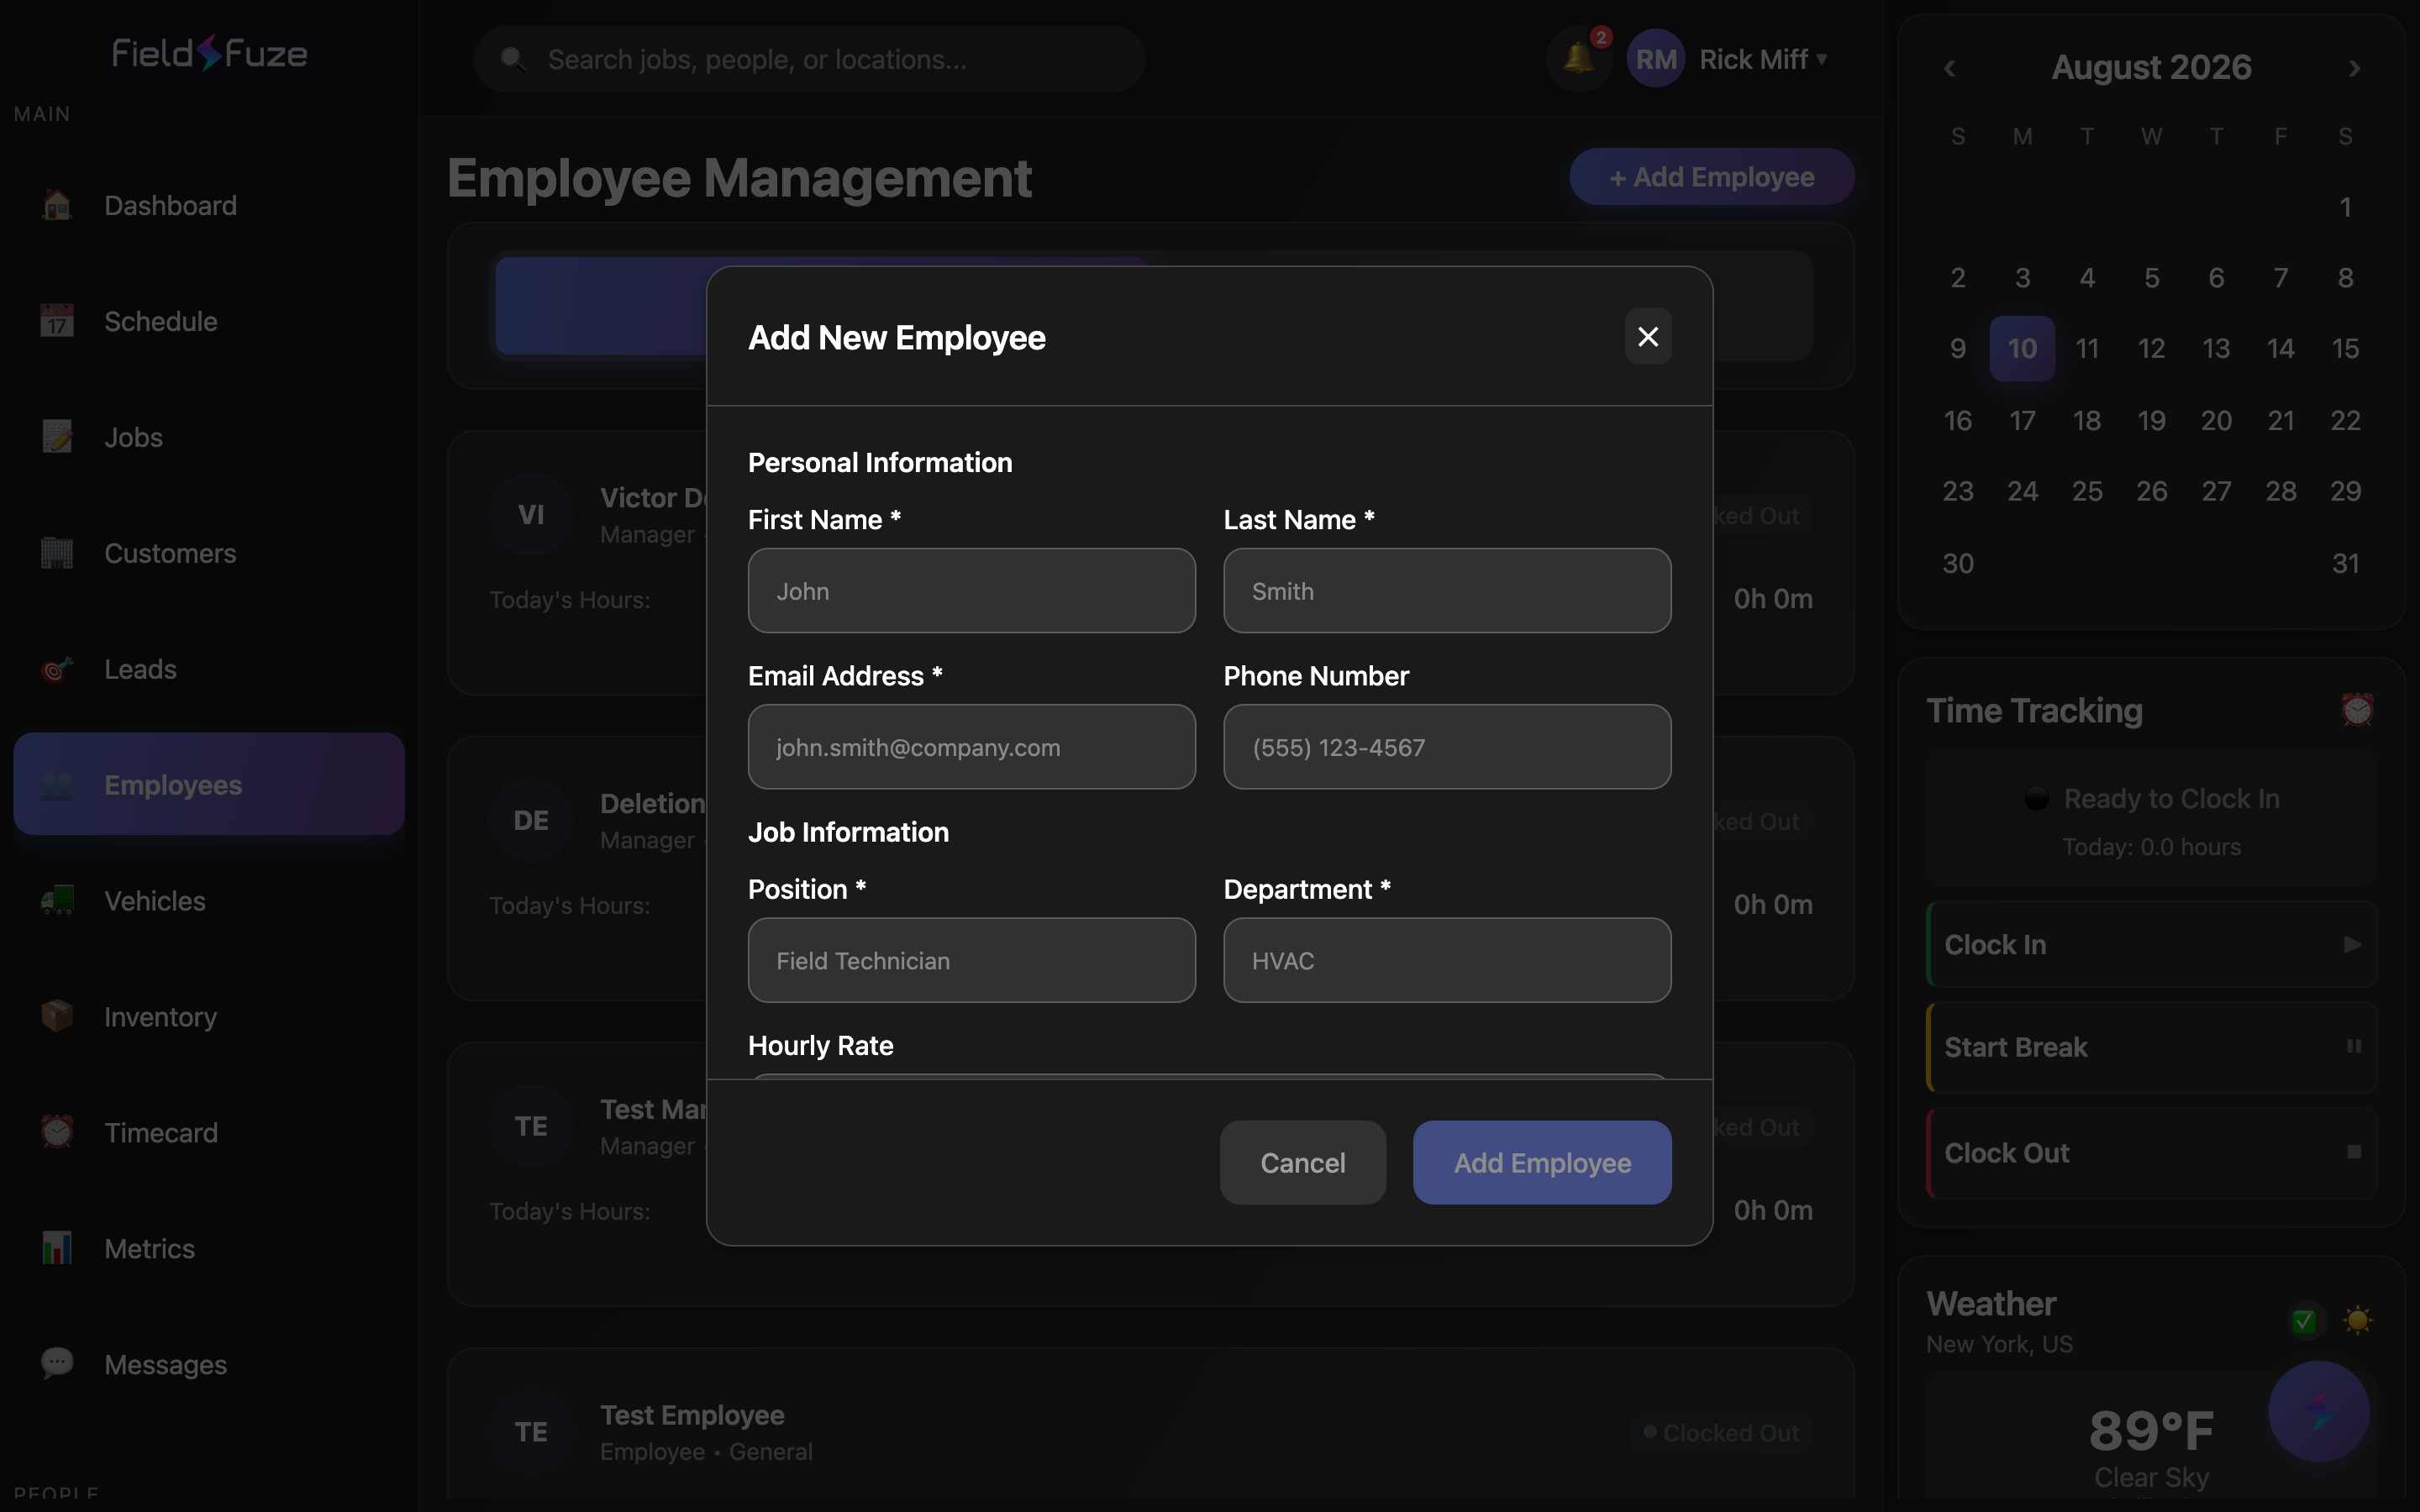Click the FieldFuze logo
The image size is (2420, 1512).
click(x=209, y=53)
